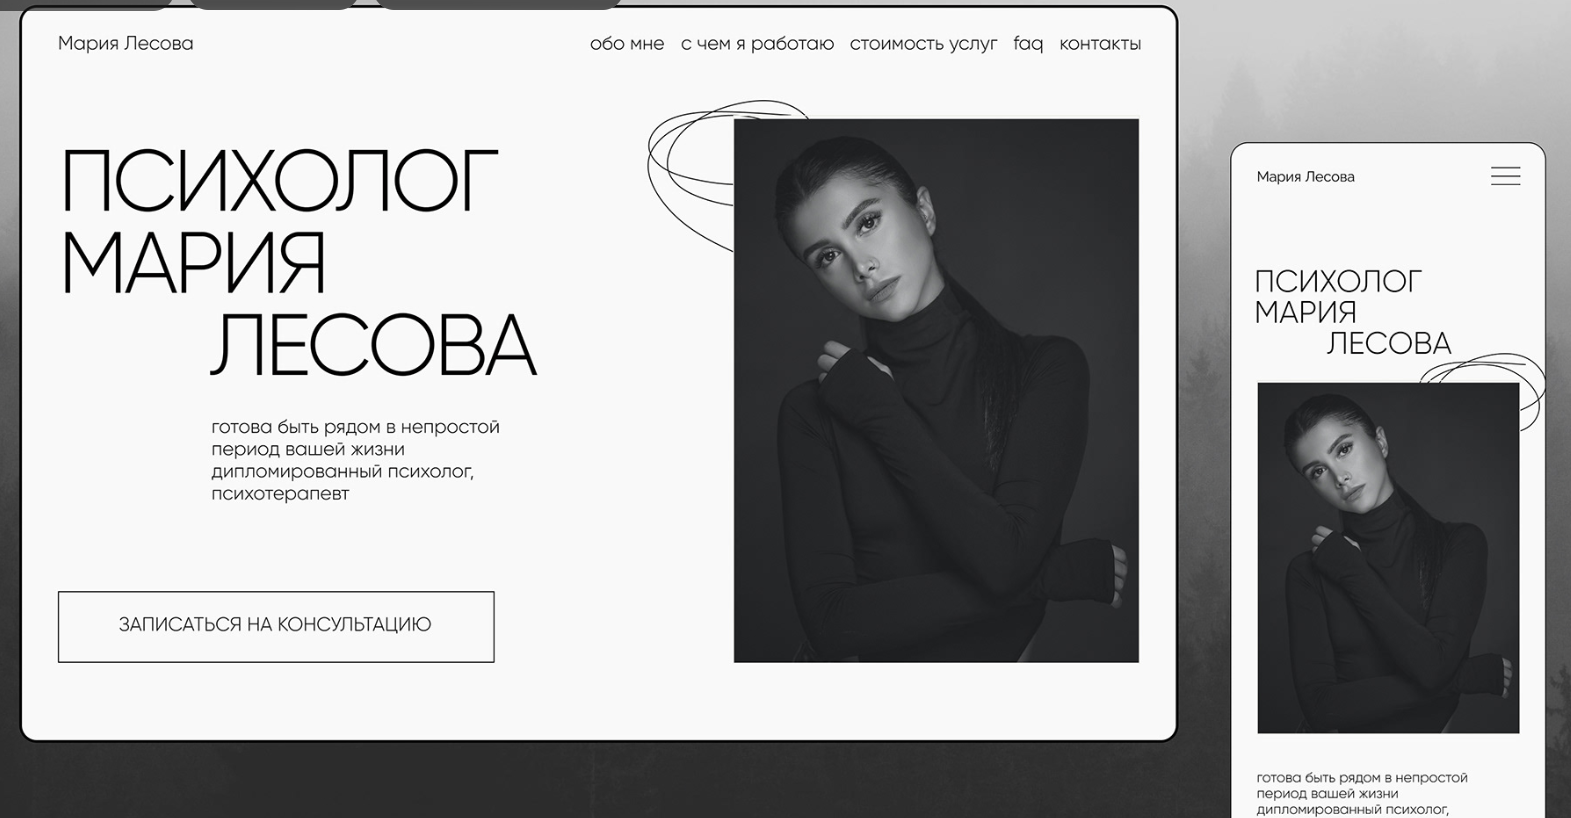Image resolution: width=1571 pixels, height=818 pixels.
Task: Click the large desktop heading word "ПСИХОЛОГ"
Action: point(280,181)
